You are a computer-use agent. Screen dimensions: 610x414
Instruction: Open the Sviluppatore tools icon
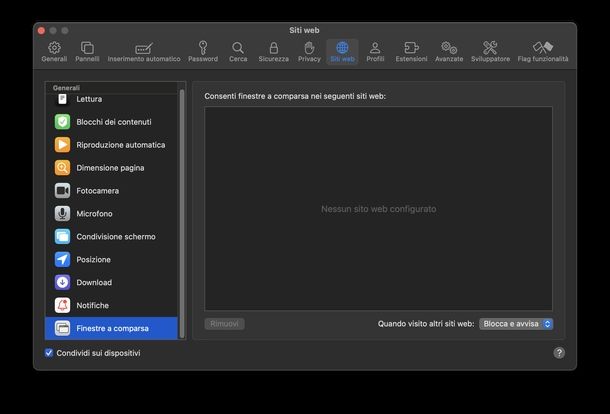(490, 52)
